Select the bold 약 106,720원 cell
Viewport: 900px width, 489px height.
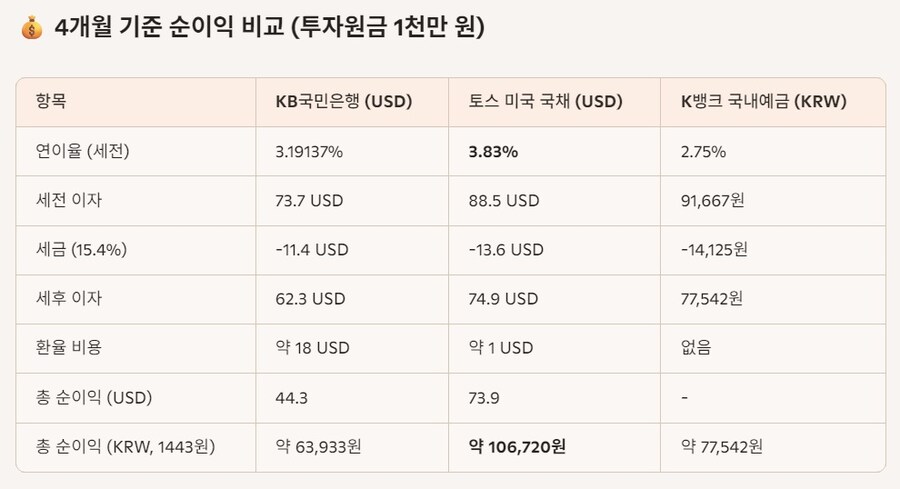click(517, 446)
